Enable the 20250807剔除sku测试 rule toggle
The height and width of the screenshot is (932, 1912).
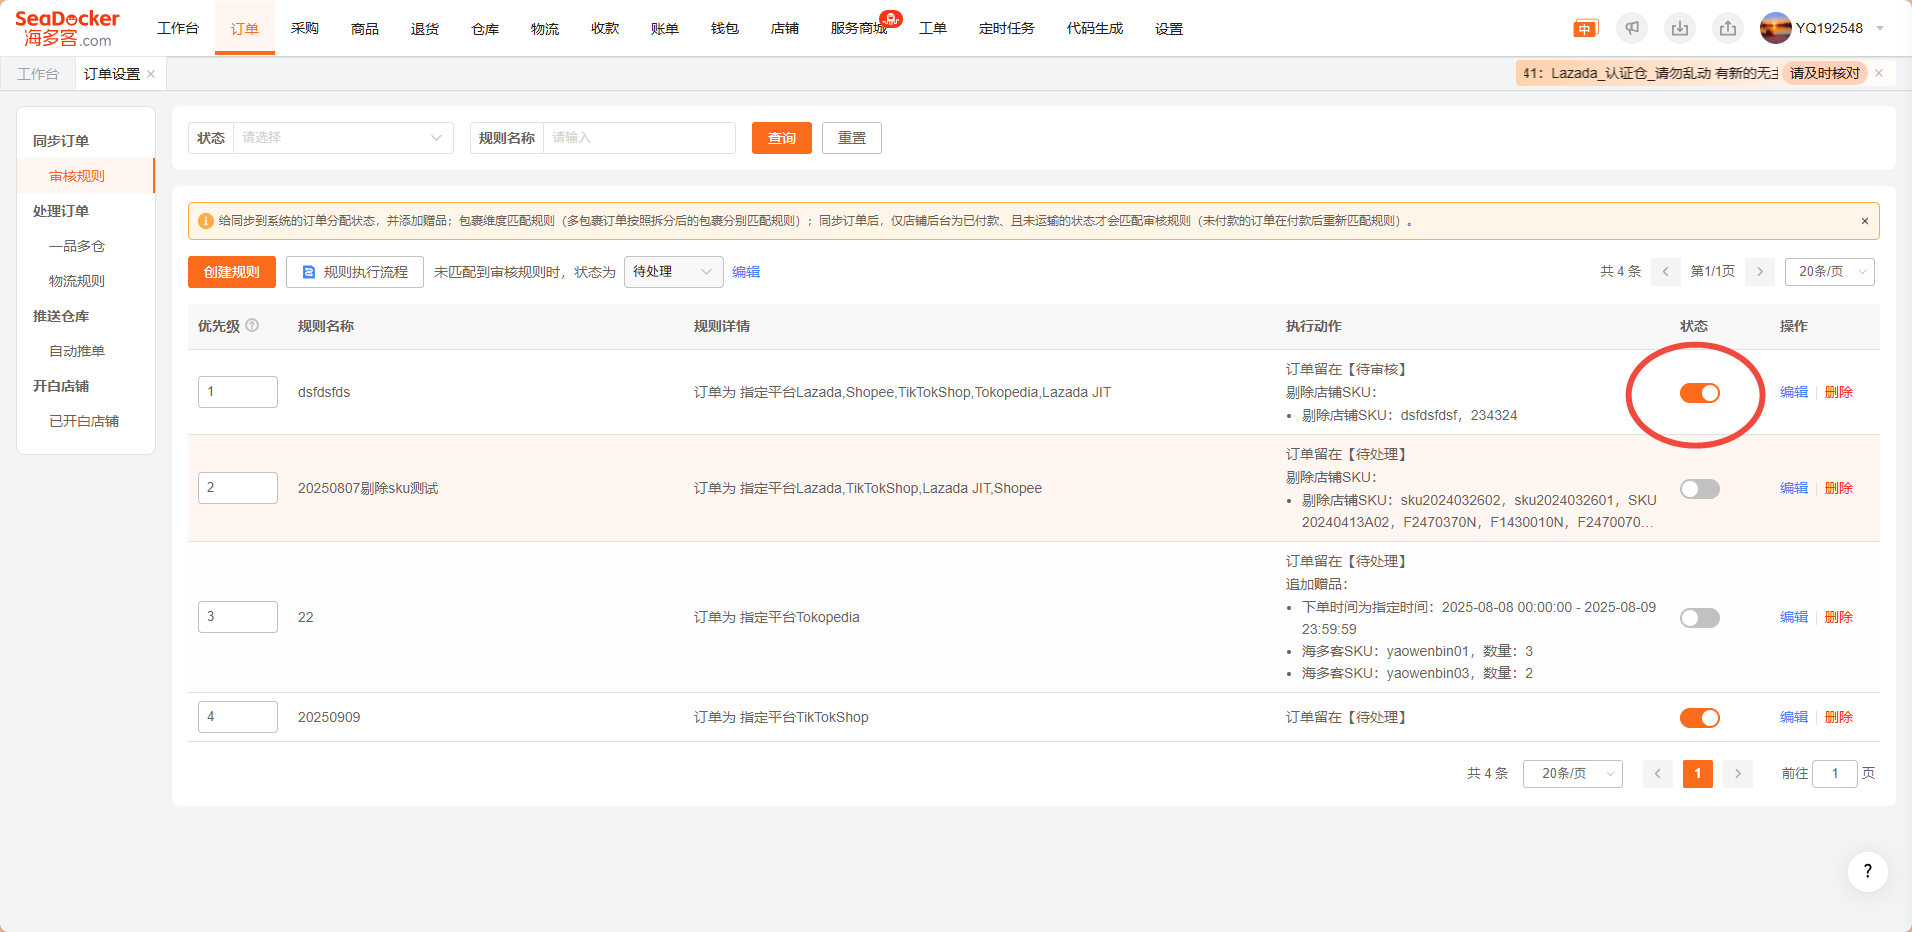(x=1699, y=489)
